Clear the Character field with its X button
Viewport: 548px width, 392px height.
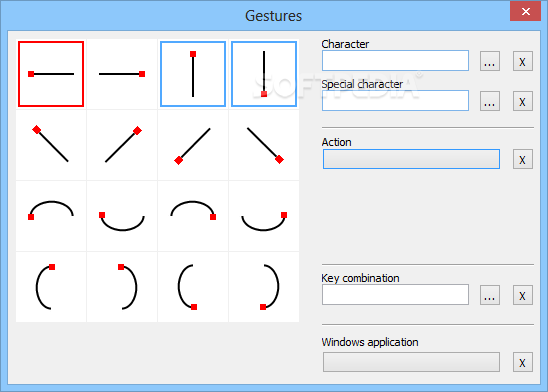click(x=523, y=61)
